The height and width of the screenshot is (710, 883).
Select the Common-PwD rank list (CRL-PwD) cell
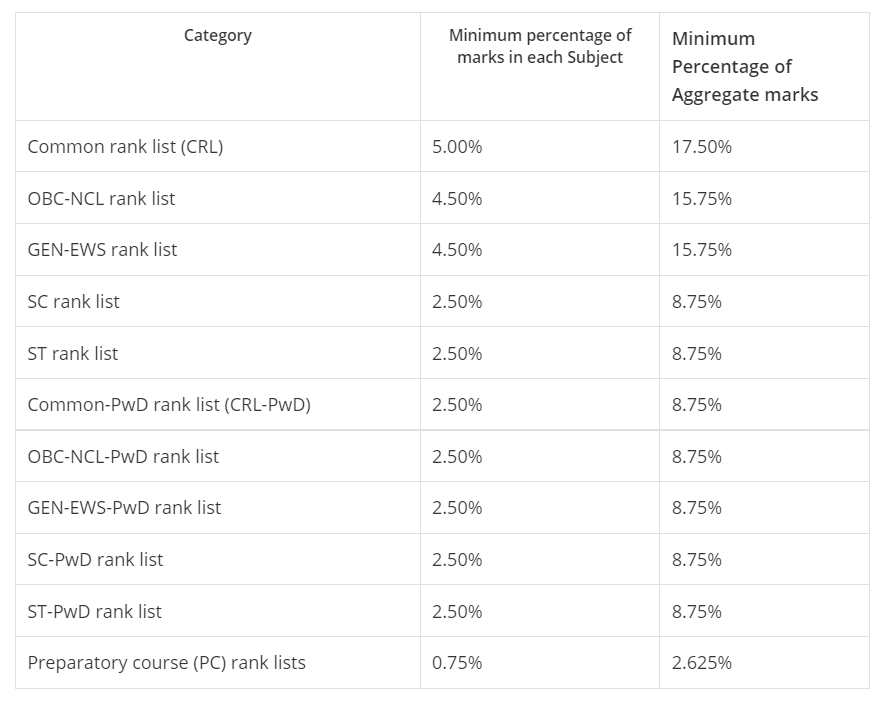[x=169, y=405]
